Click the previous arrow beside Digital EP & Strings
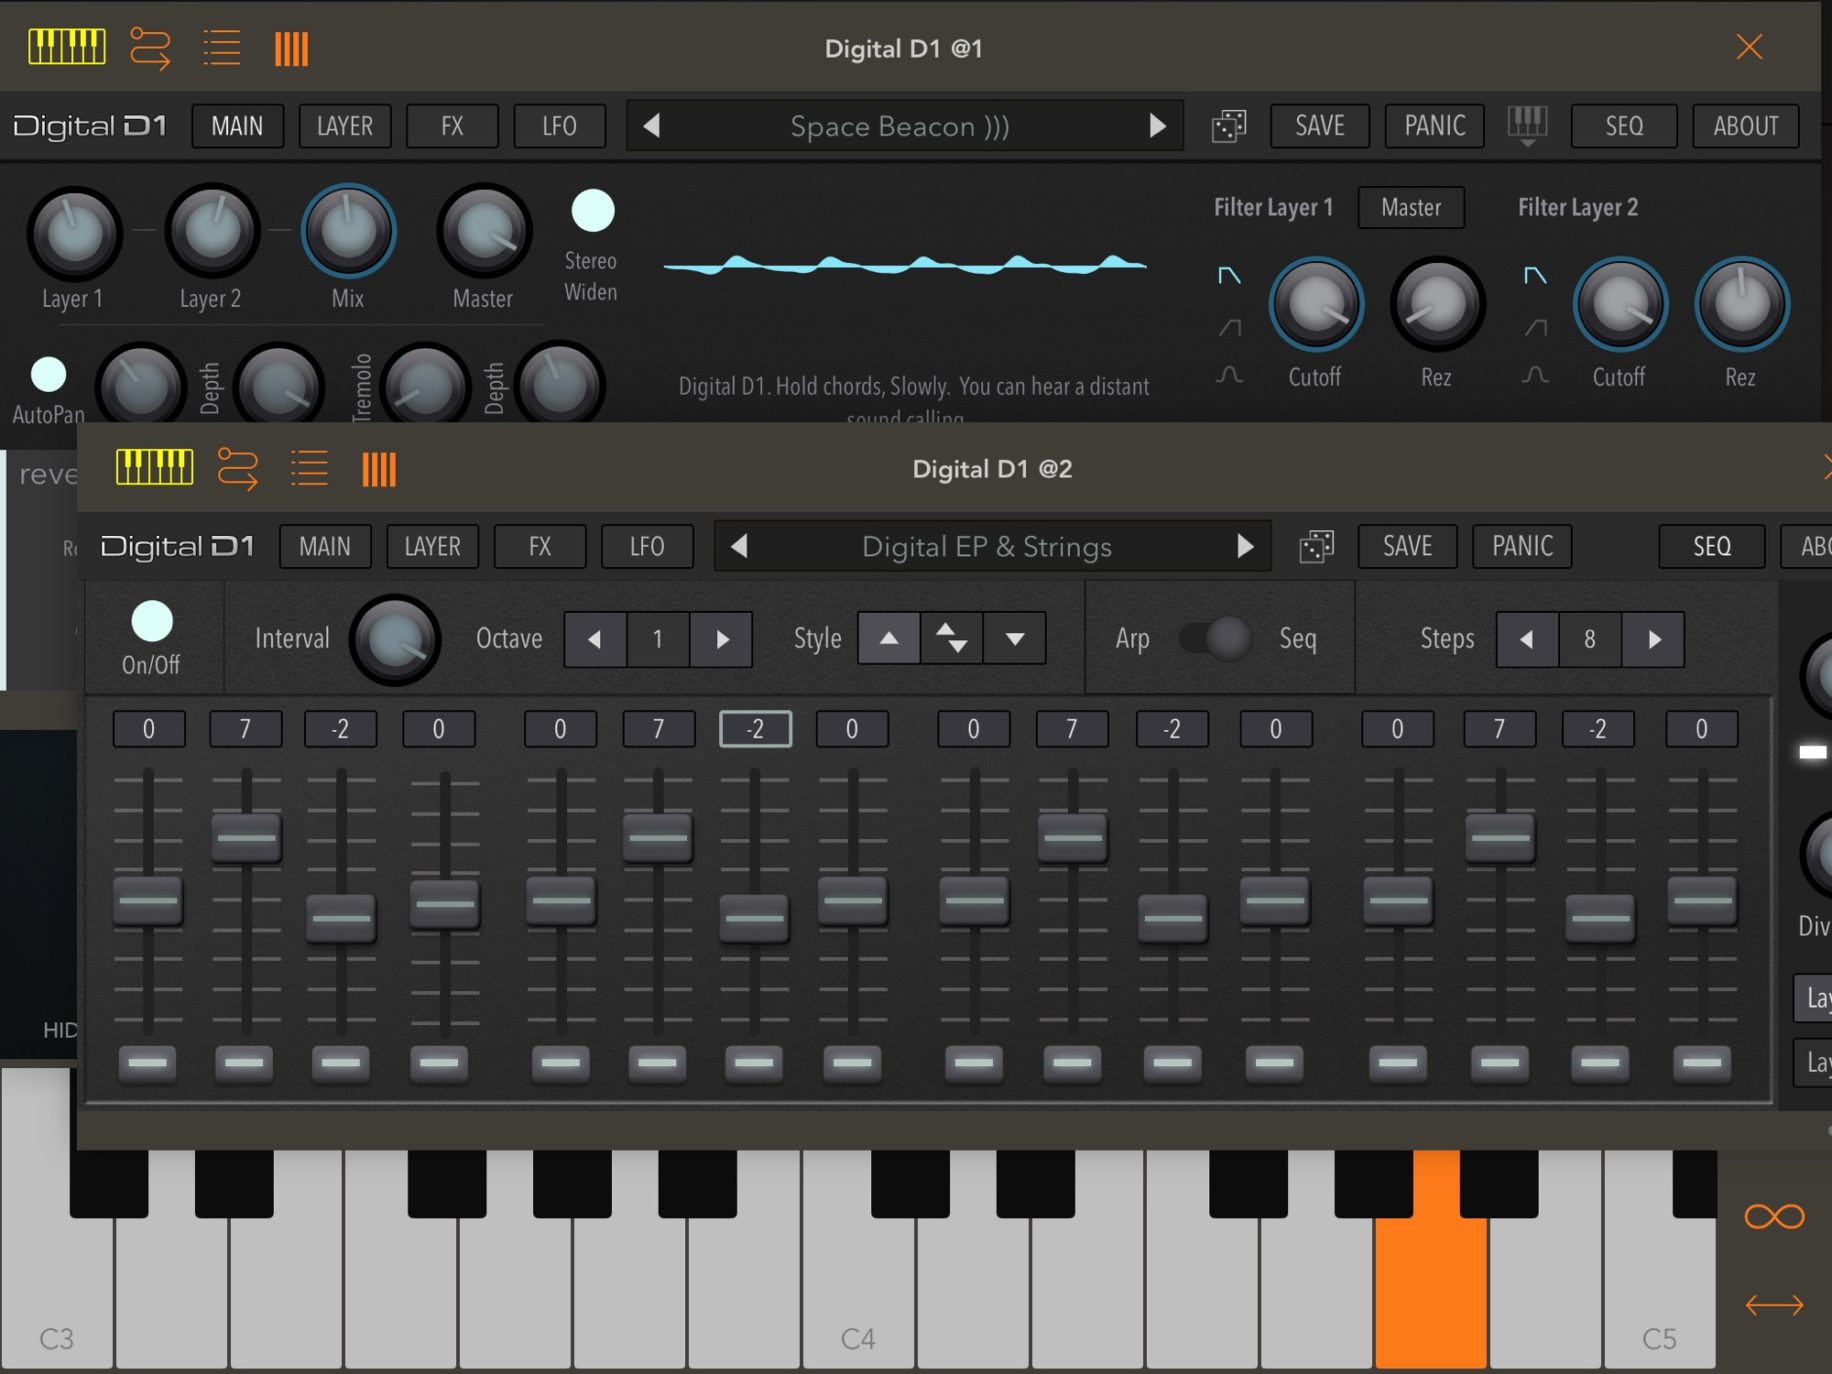1832x1374 pixels. point(738,547)
